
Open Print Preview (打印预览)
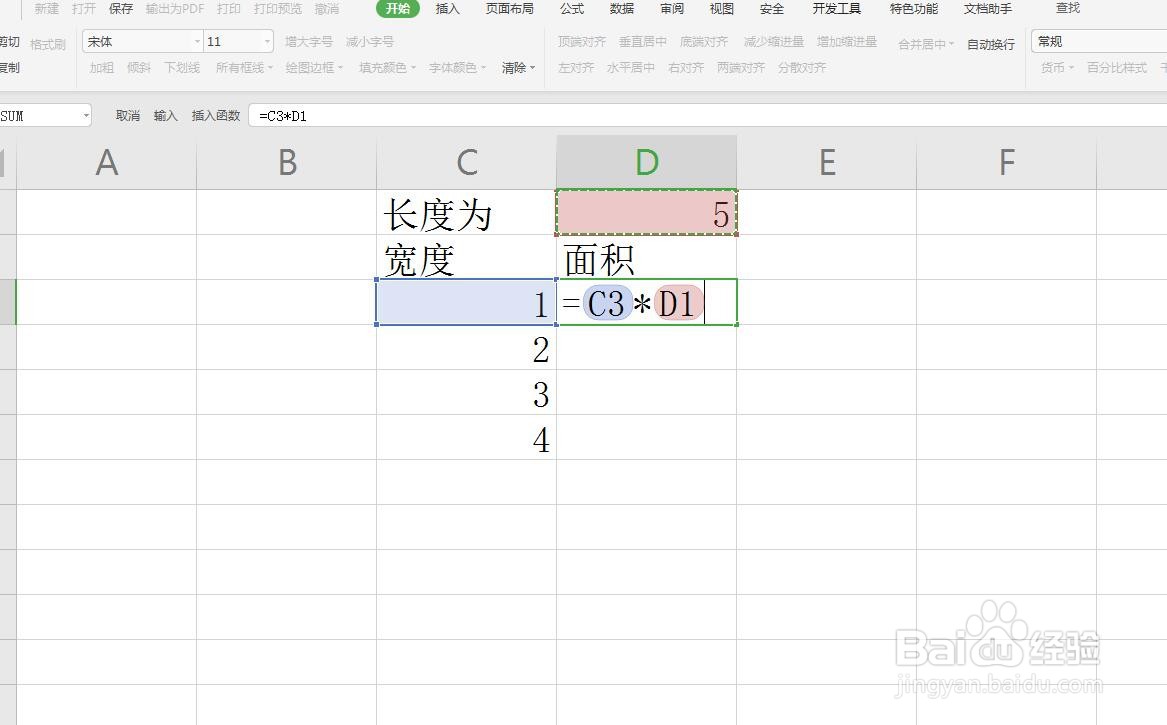(277, 8)
